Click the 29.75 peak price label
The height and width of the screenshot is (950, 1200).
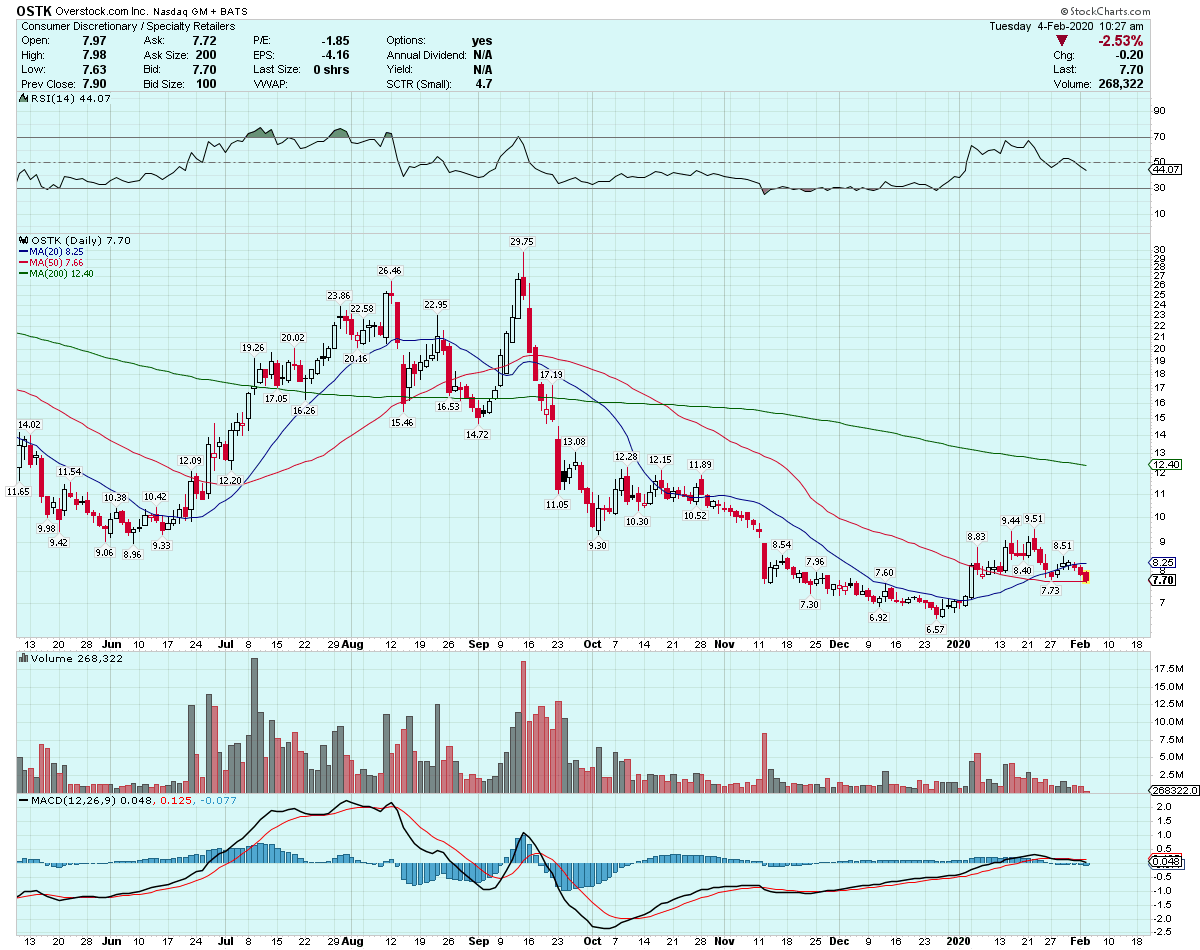521,241
